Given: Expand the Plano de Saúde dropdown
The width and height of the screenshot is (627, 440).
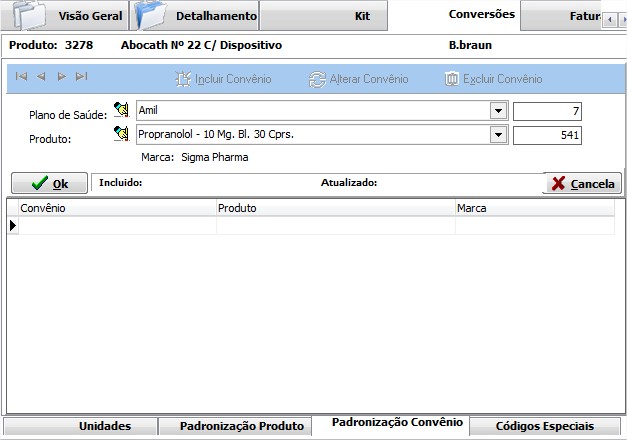Looking at the screenshot, I should click(x=497, y=111).
